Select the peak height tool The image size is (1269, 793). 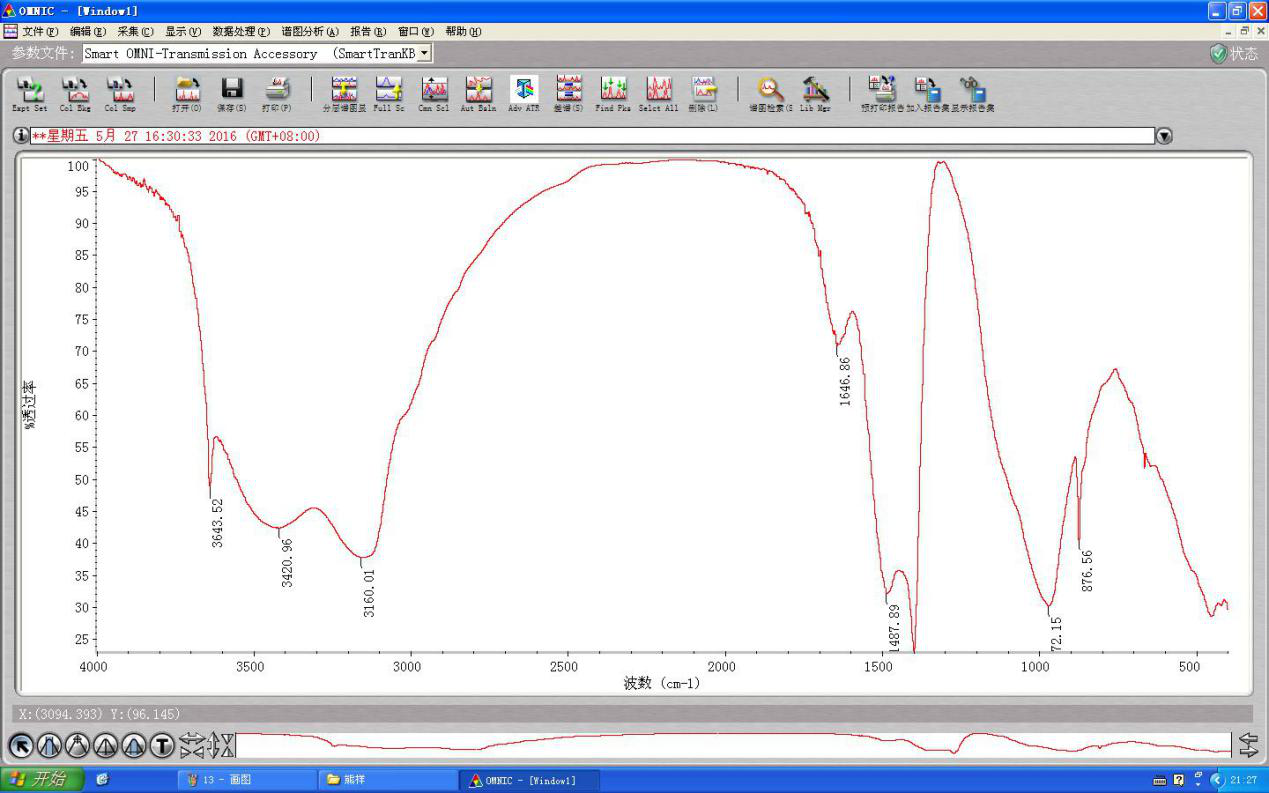point(105,745)
